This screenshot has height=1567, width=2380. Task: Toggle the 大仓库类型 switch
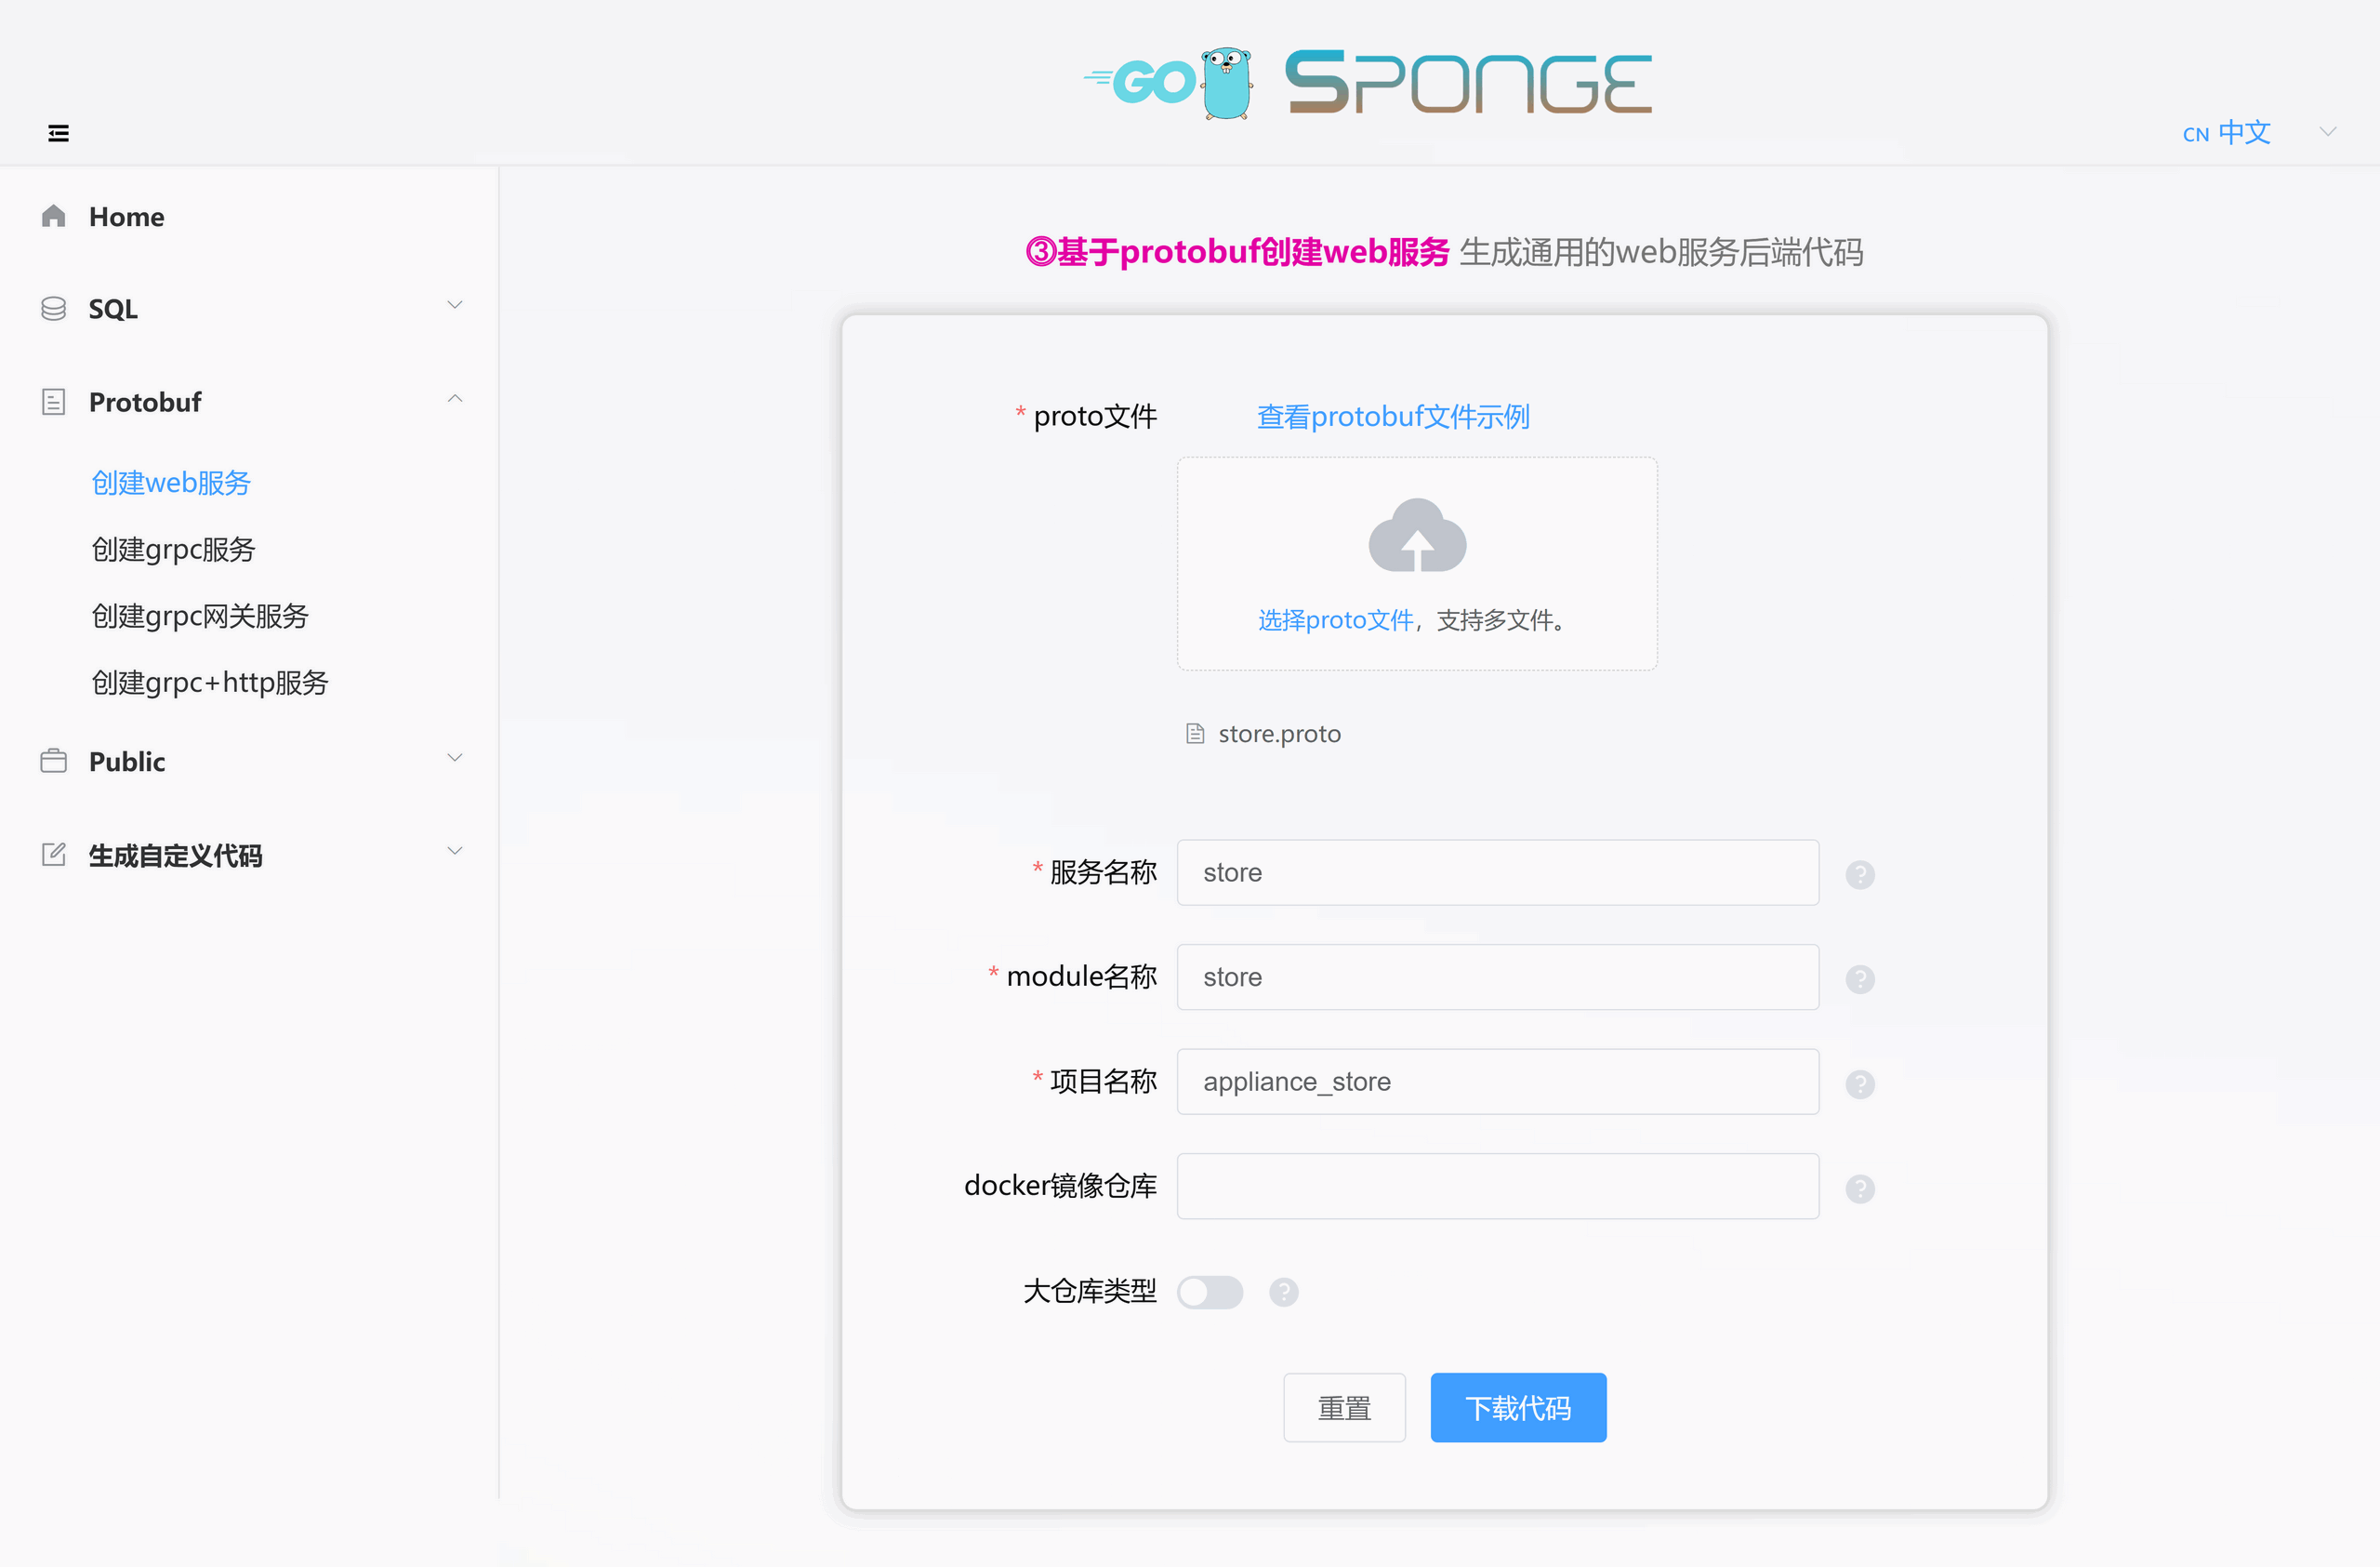pyautogui.click(x=1209, y=1292)
